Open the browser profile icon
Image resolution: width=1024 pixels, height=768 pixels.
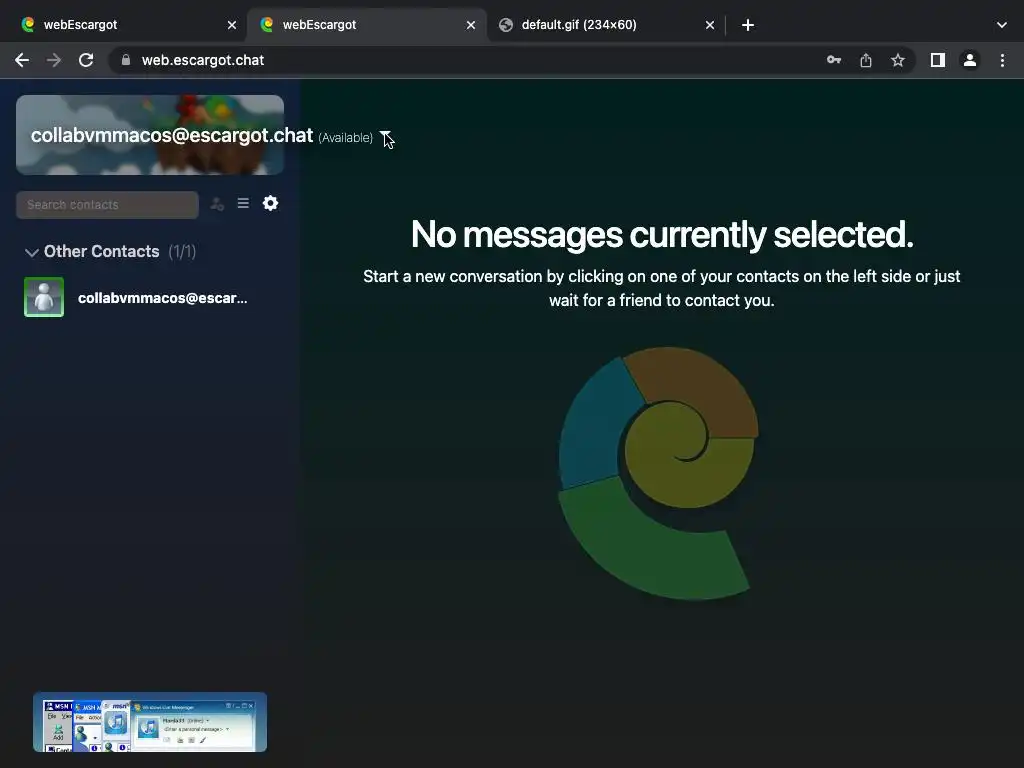pos(970,60)
